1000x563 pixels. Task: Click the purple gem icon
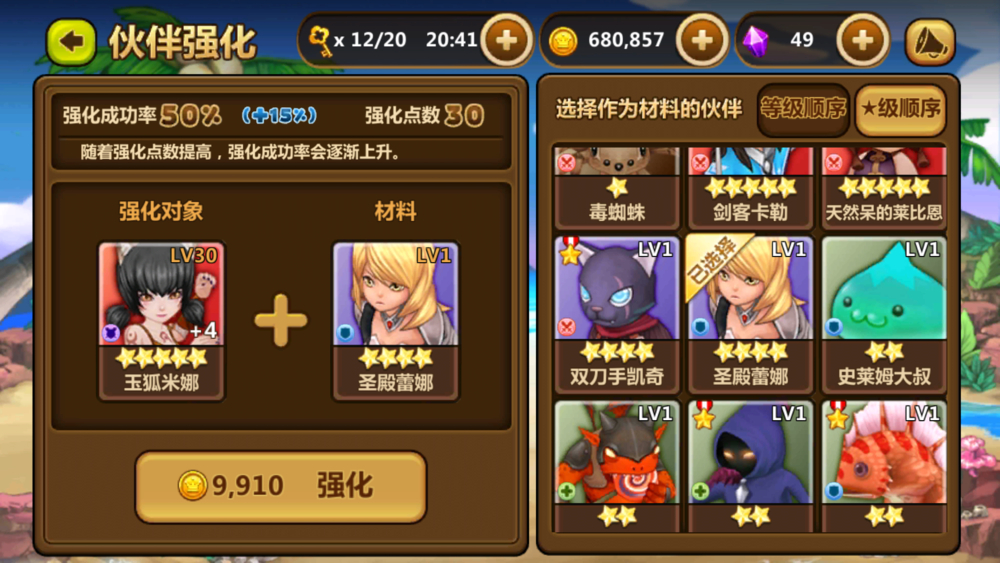756,41
